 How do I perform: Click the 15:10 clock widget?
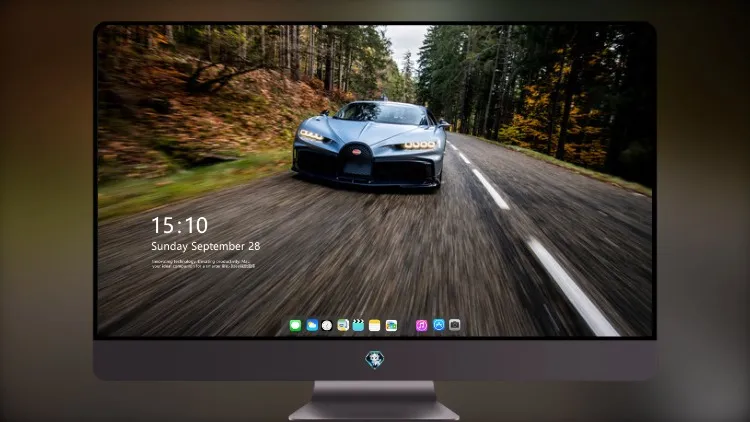click(179, 225)
